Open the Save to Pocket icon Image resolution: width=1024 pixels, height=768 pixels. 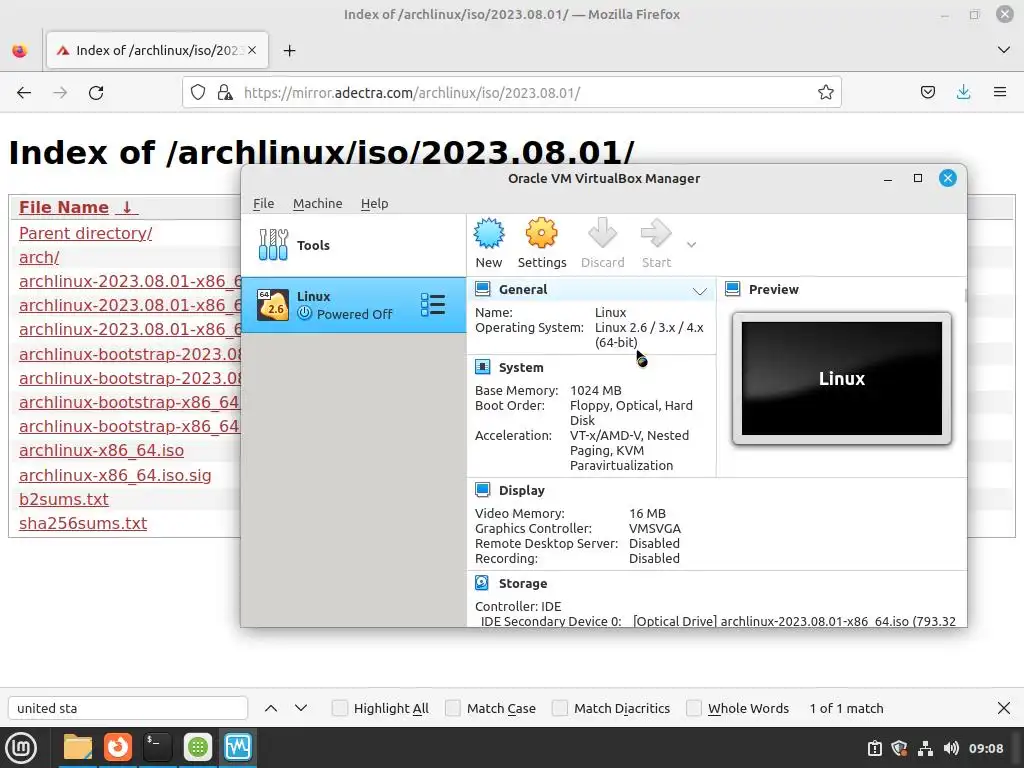tap(927, 93)
